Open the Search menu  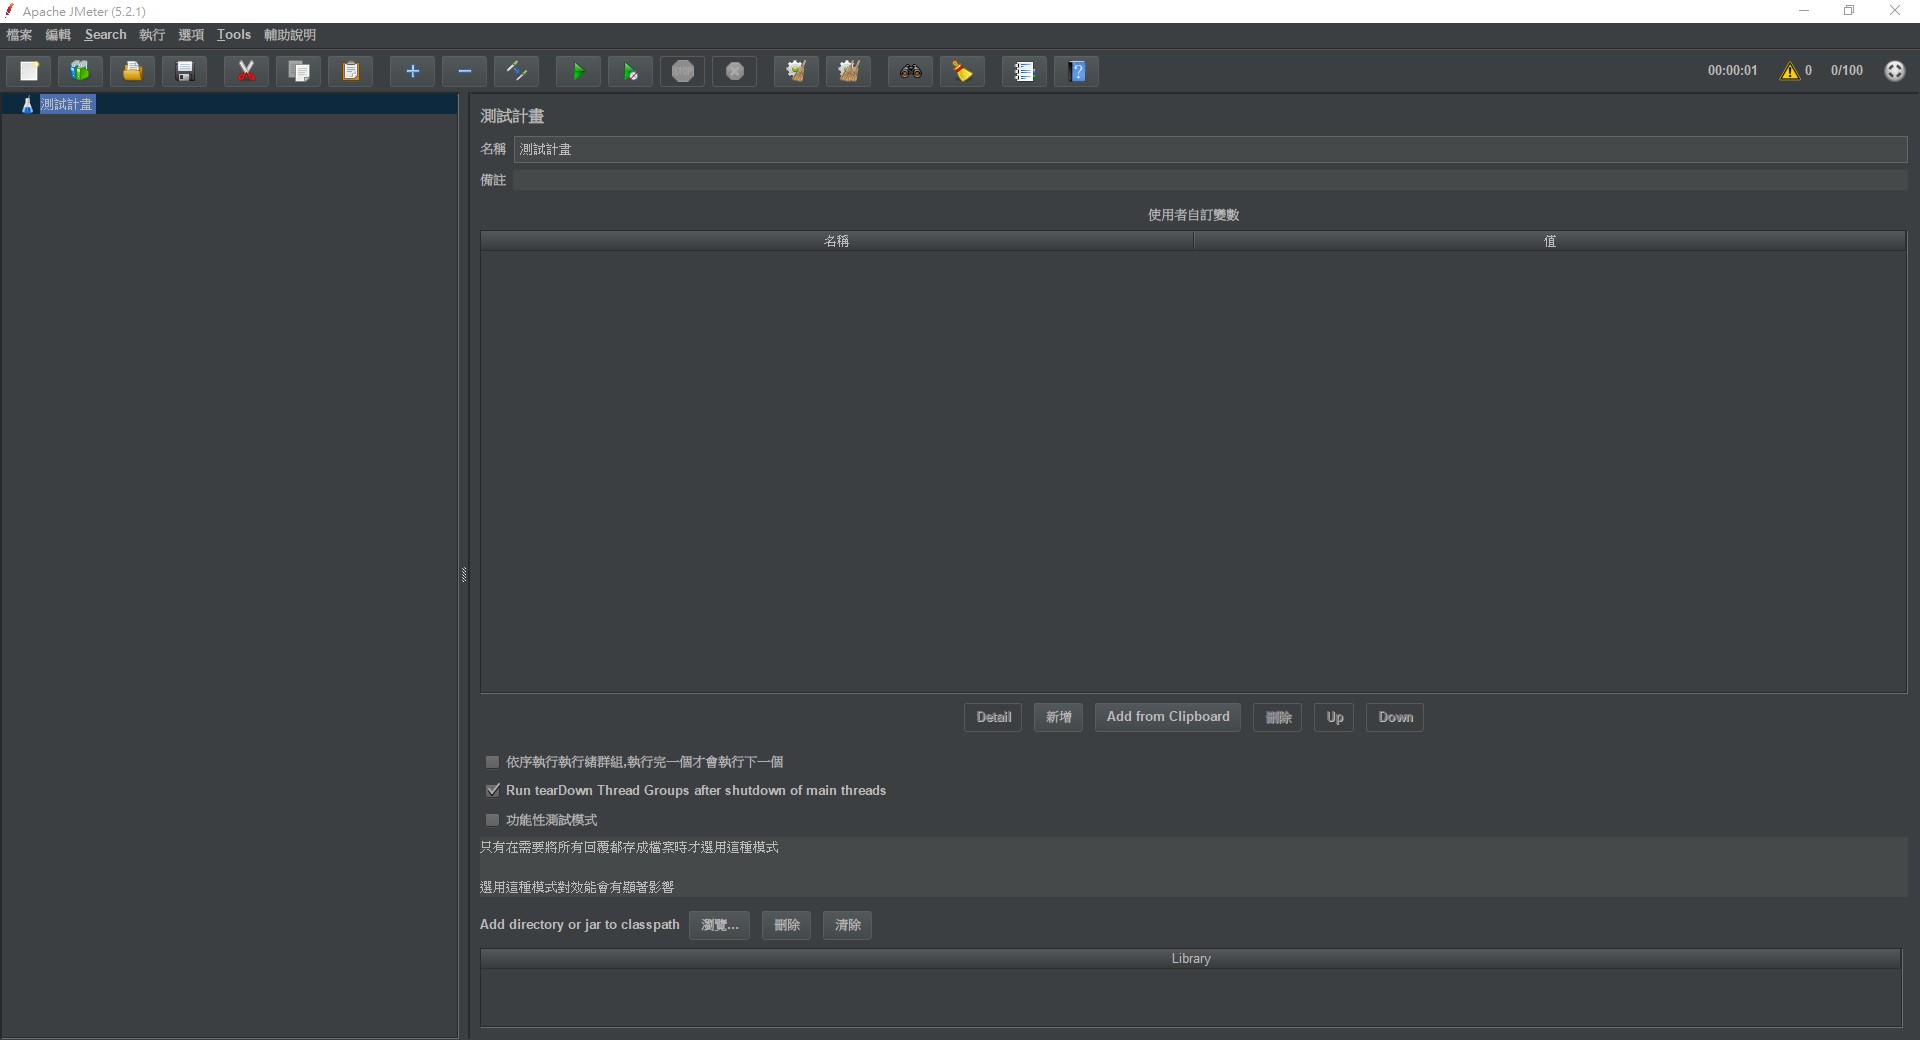105,35
